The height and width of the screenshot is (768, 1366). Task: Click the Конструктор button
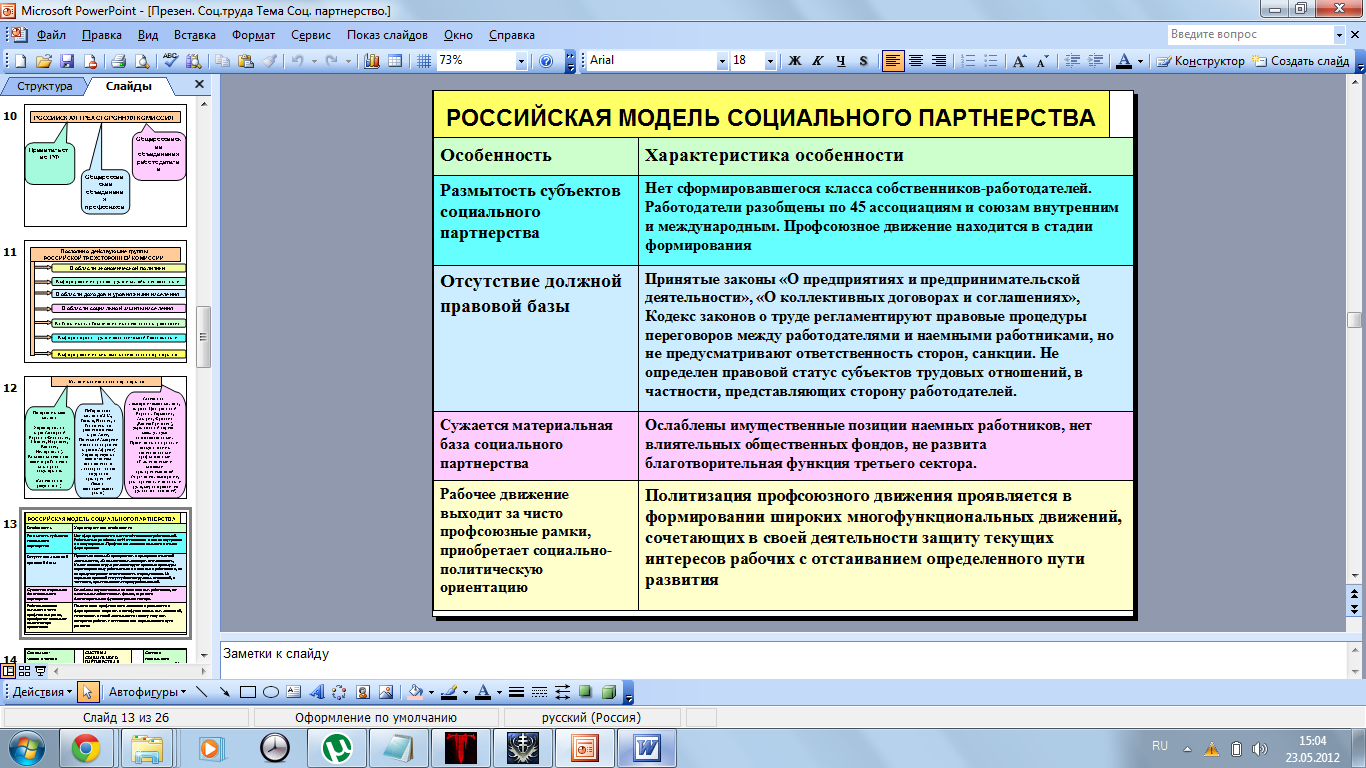[x=1201, y=61]
